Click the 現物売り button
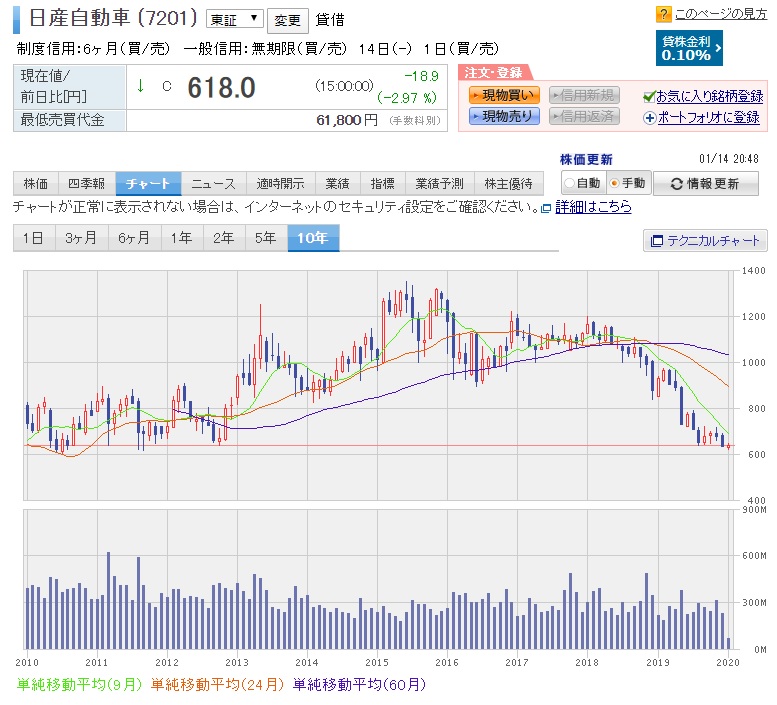This screenshot has width=777, height=705. click(x=504, y=116)
